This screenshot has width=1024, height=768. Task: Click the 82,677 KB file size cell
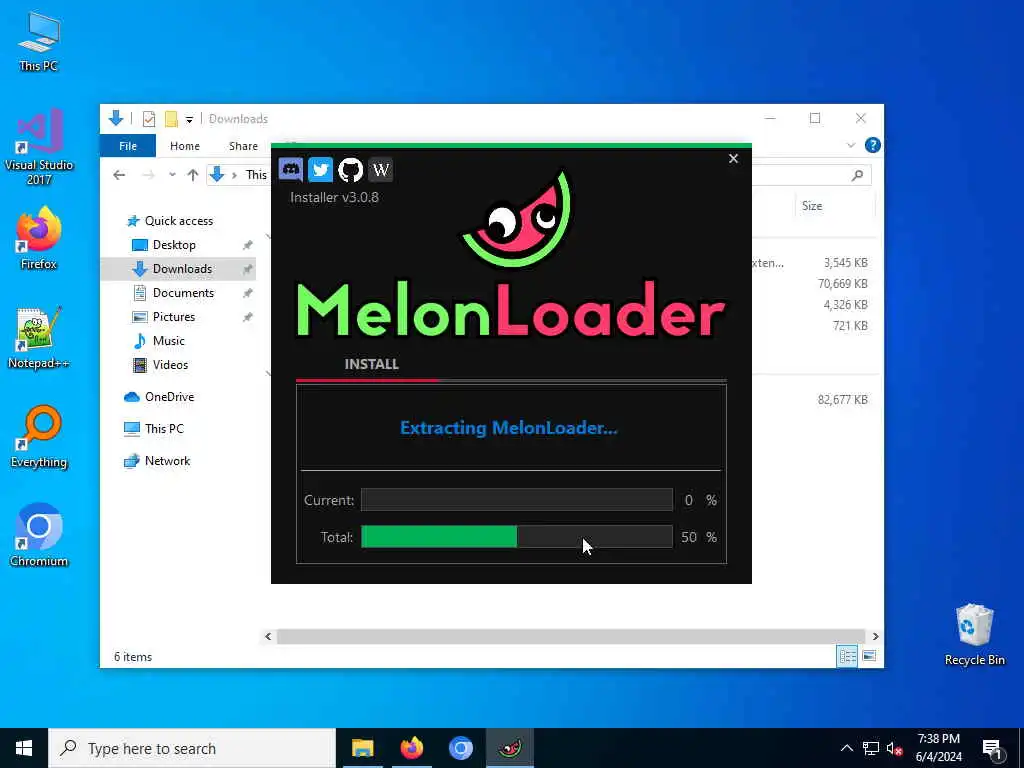(x=842, y=400)
